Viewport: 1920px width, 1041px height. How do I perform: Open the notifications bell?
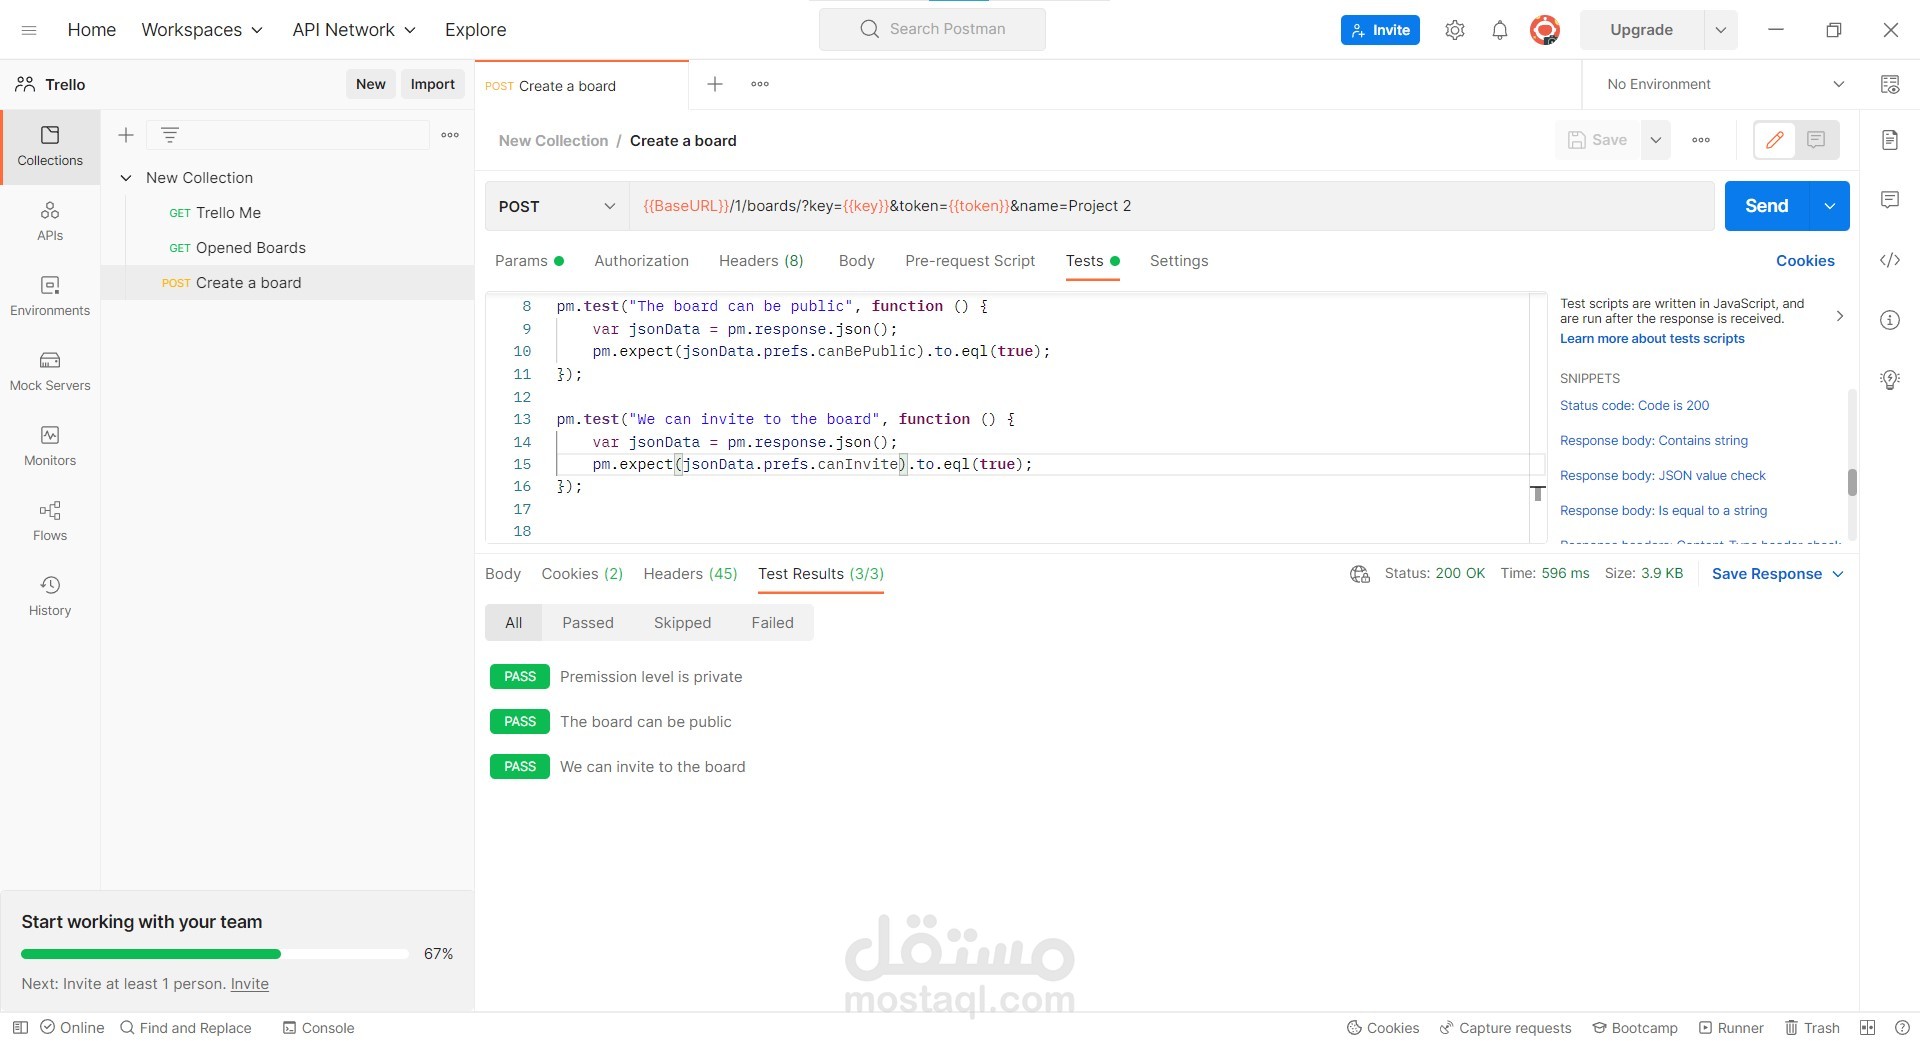click(x=1500, y=30)
